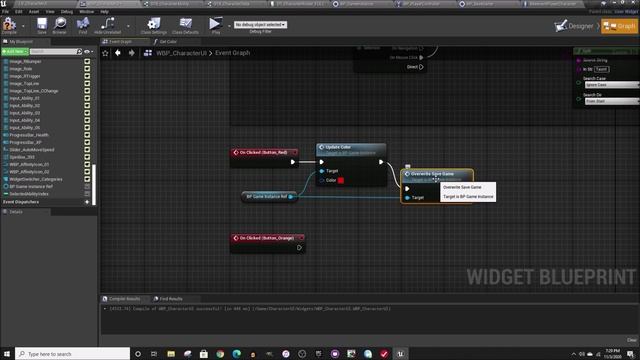This screenshot has height=360, width=640.
Task: Open Browse to locate asset in content browser
Action: tap(60, 26)
